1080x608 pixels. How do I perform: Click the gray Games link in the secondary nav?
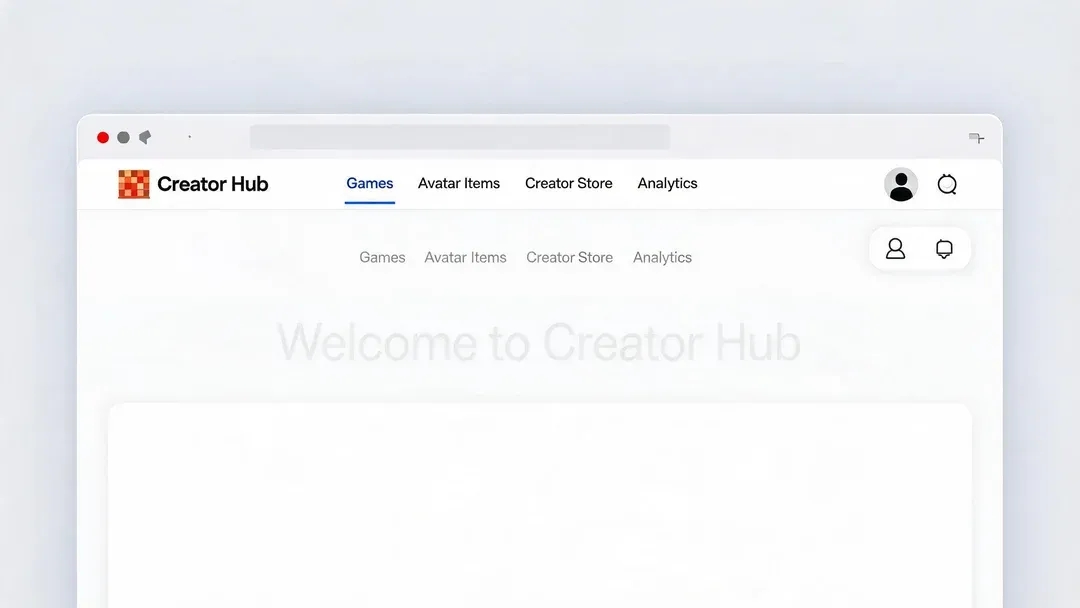(382, 258)
